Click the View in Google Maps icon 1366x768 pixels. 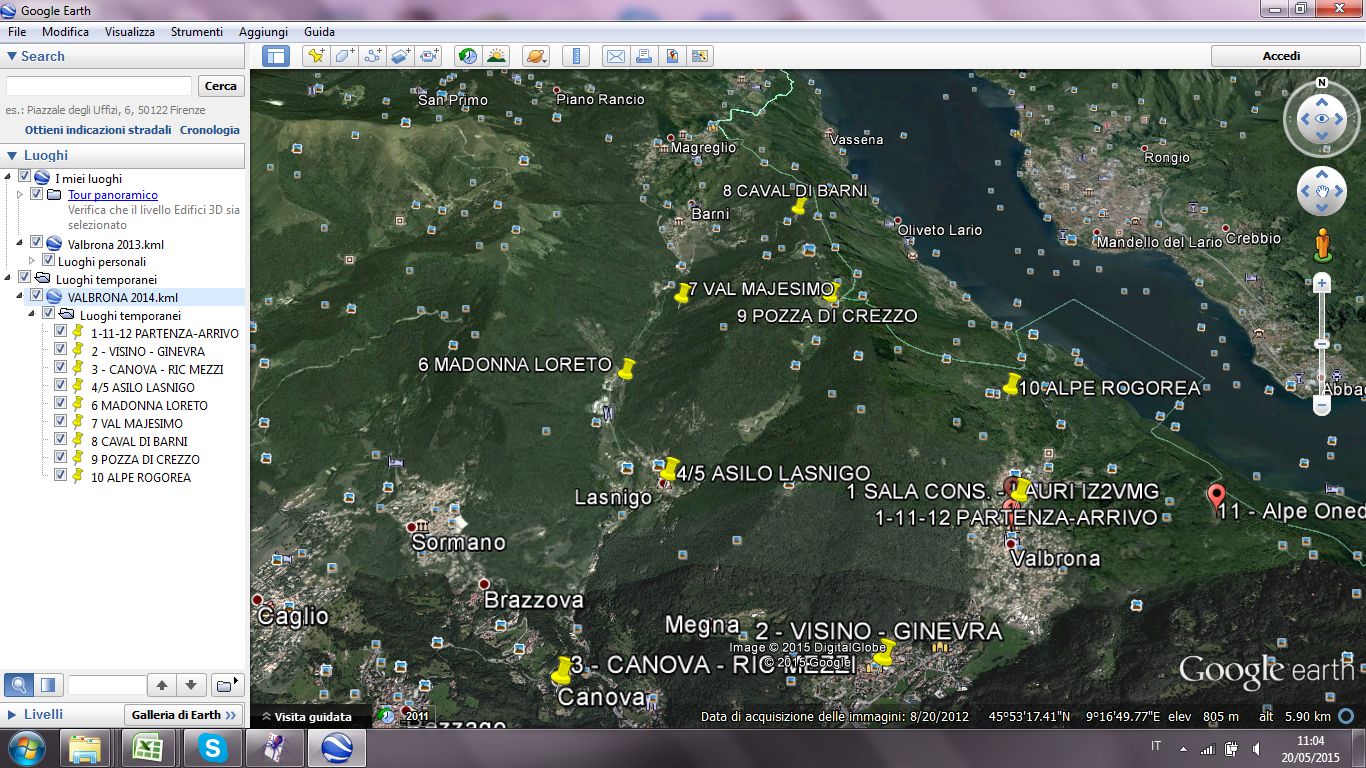672,56
